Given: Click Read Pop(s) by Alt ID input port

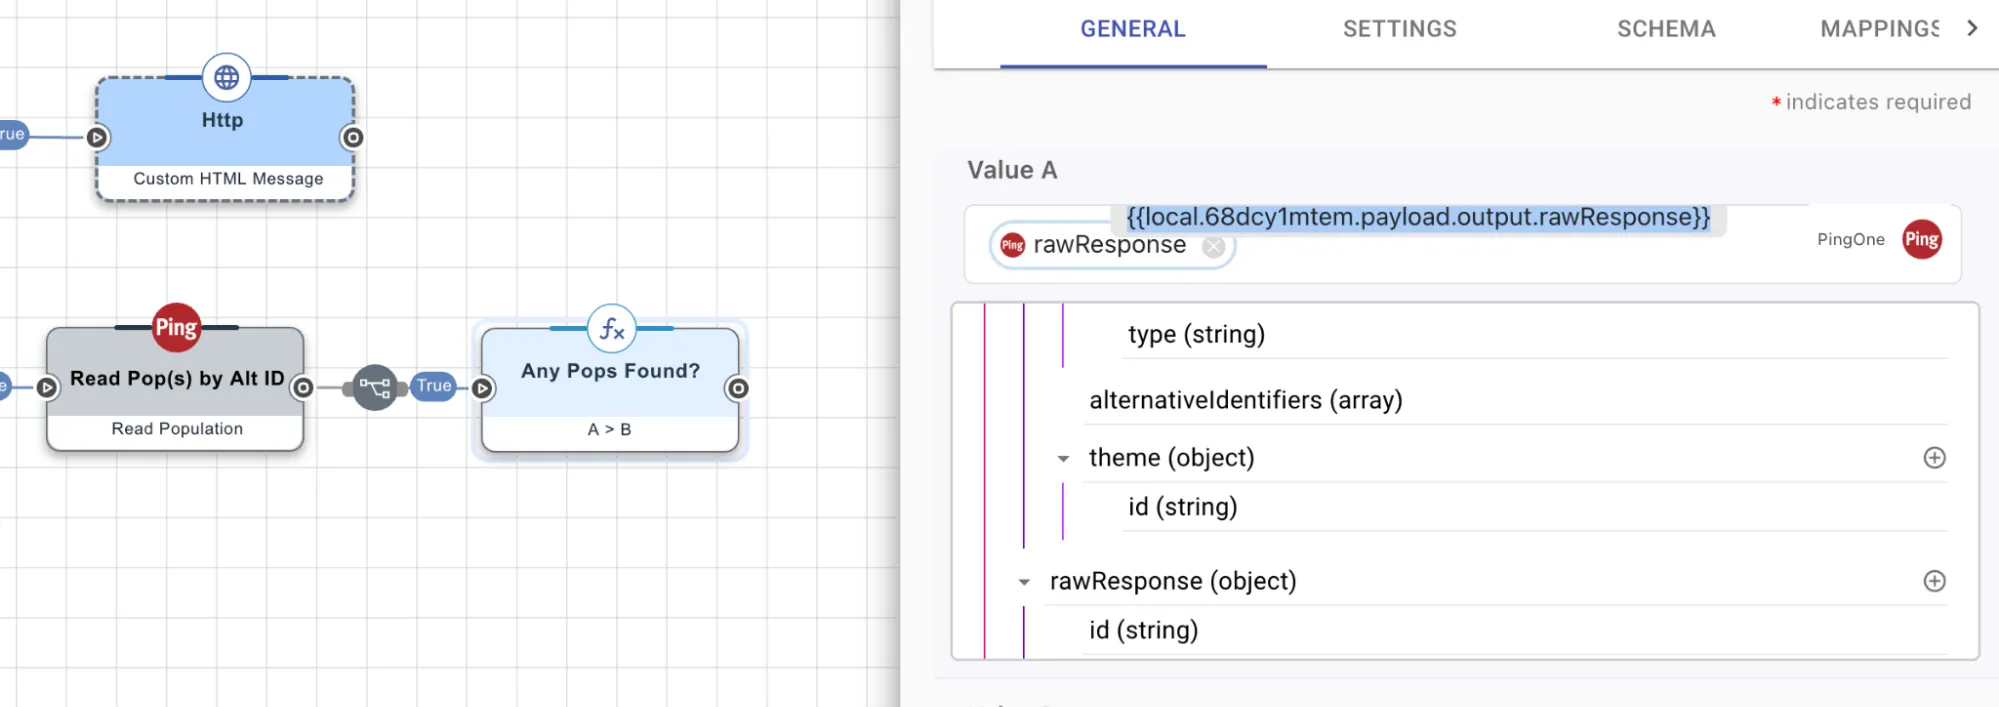Looking at the screenshot, I should 47,387.
